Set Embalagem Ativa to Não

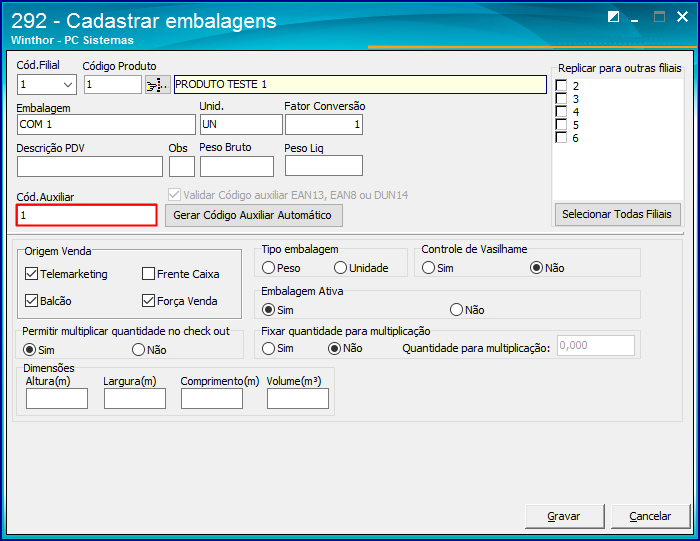[x=456, y=309]
